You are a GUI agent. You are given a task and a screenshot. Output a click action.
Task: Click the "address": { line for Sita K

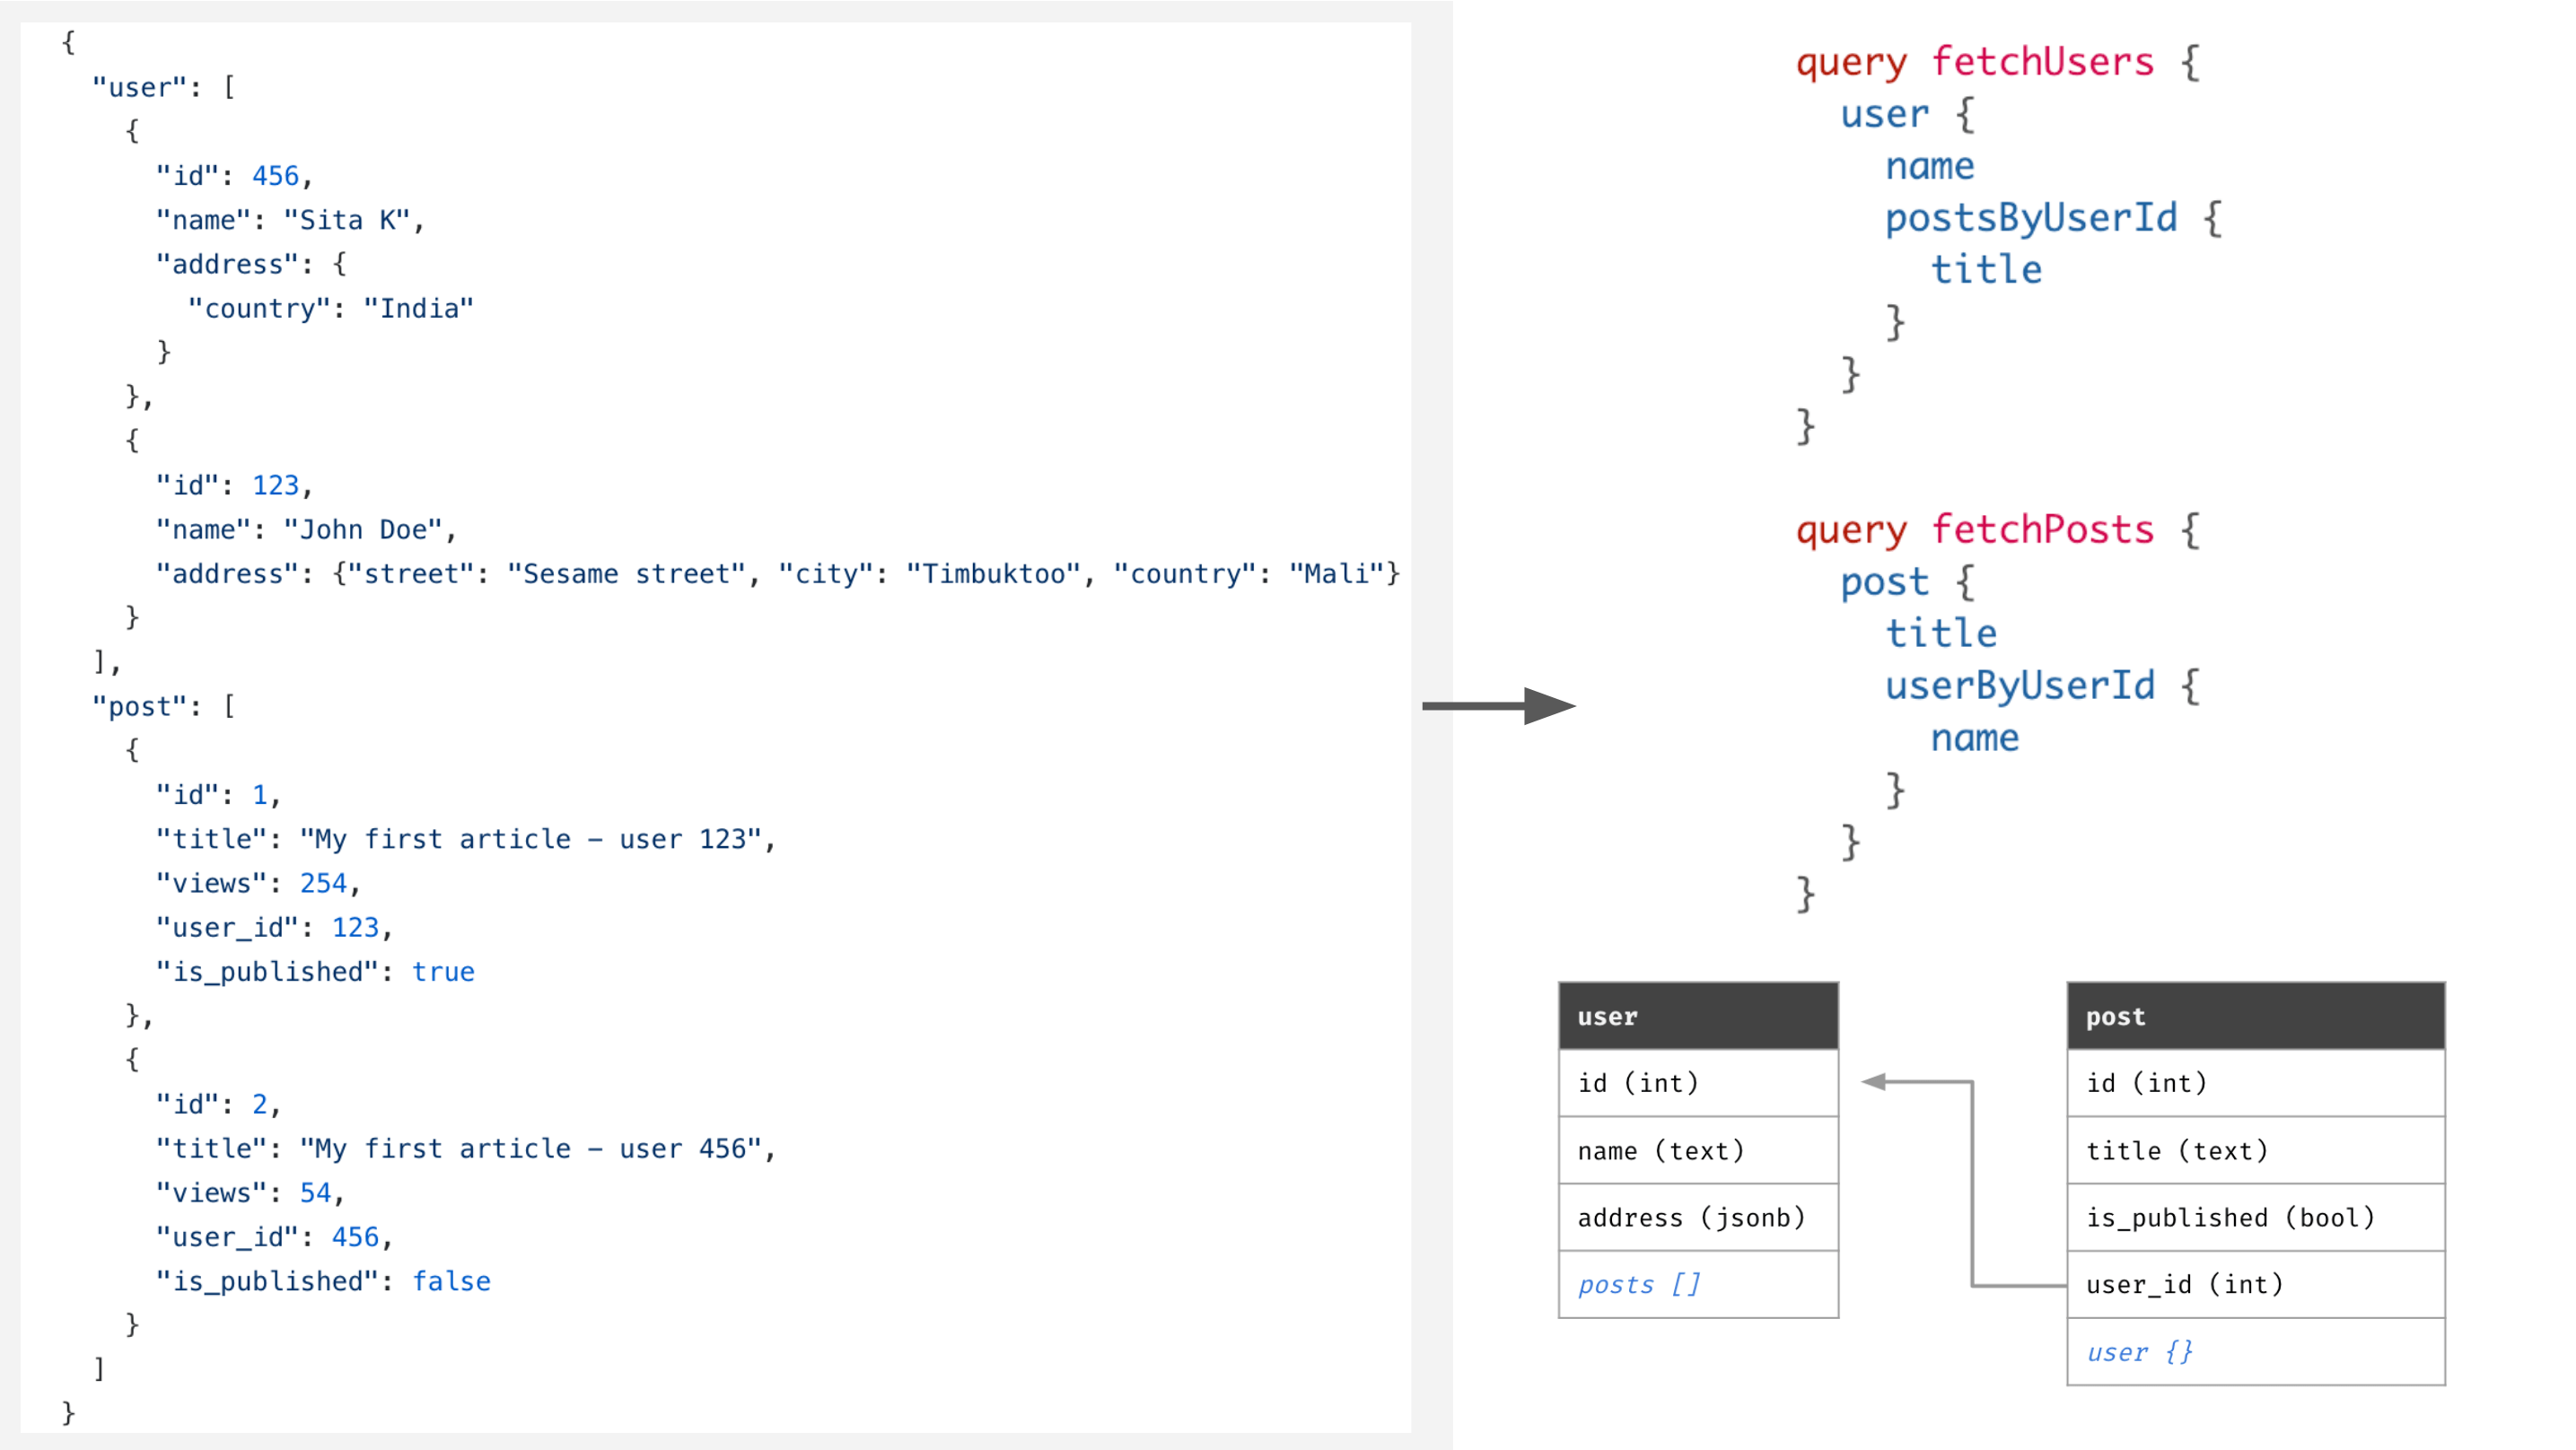tap(250, 264)
